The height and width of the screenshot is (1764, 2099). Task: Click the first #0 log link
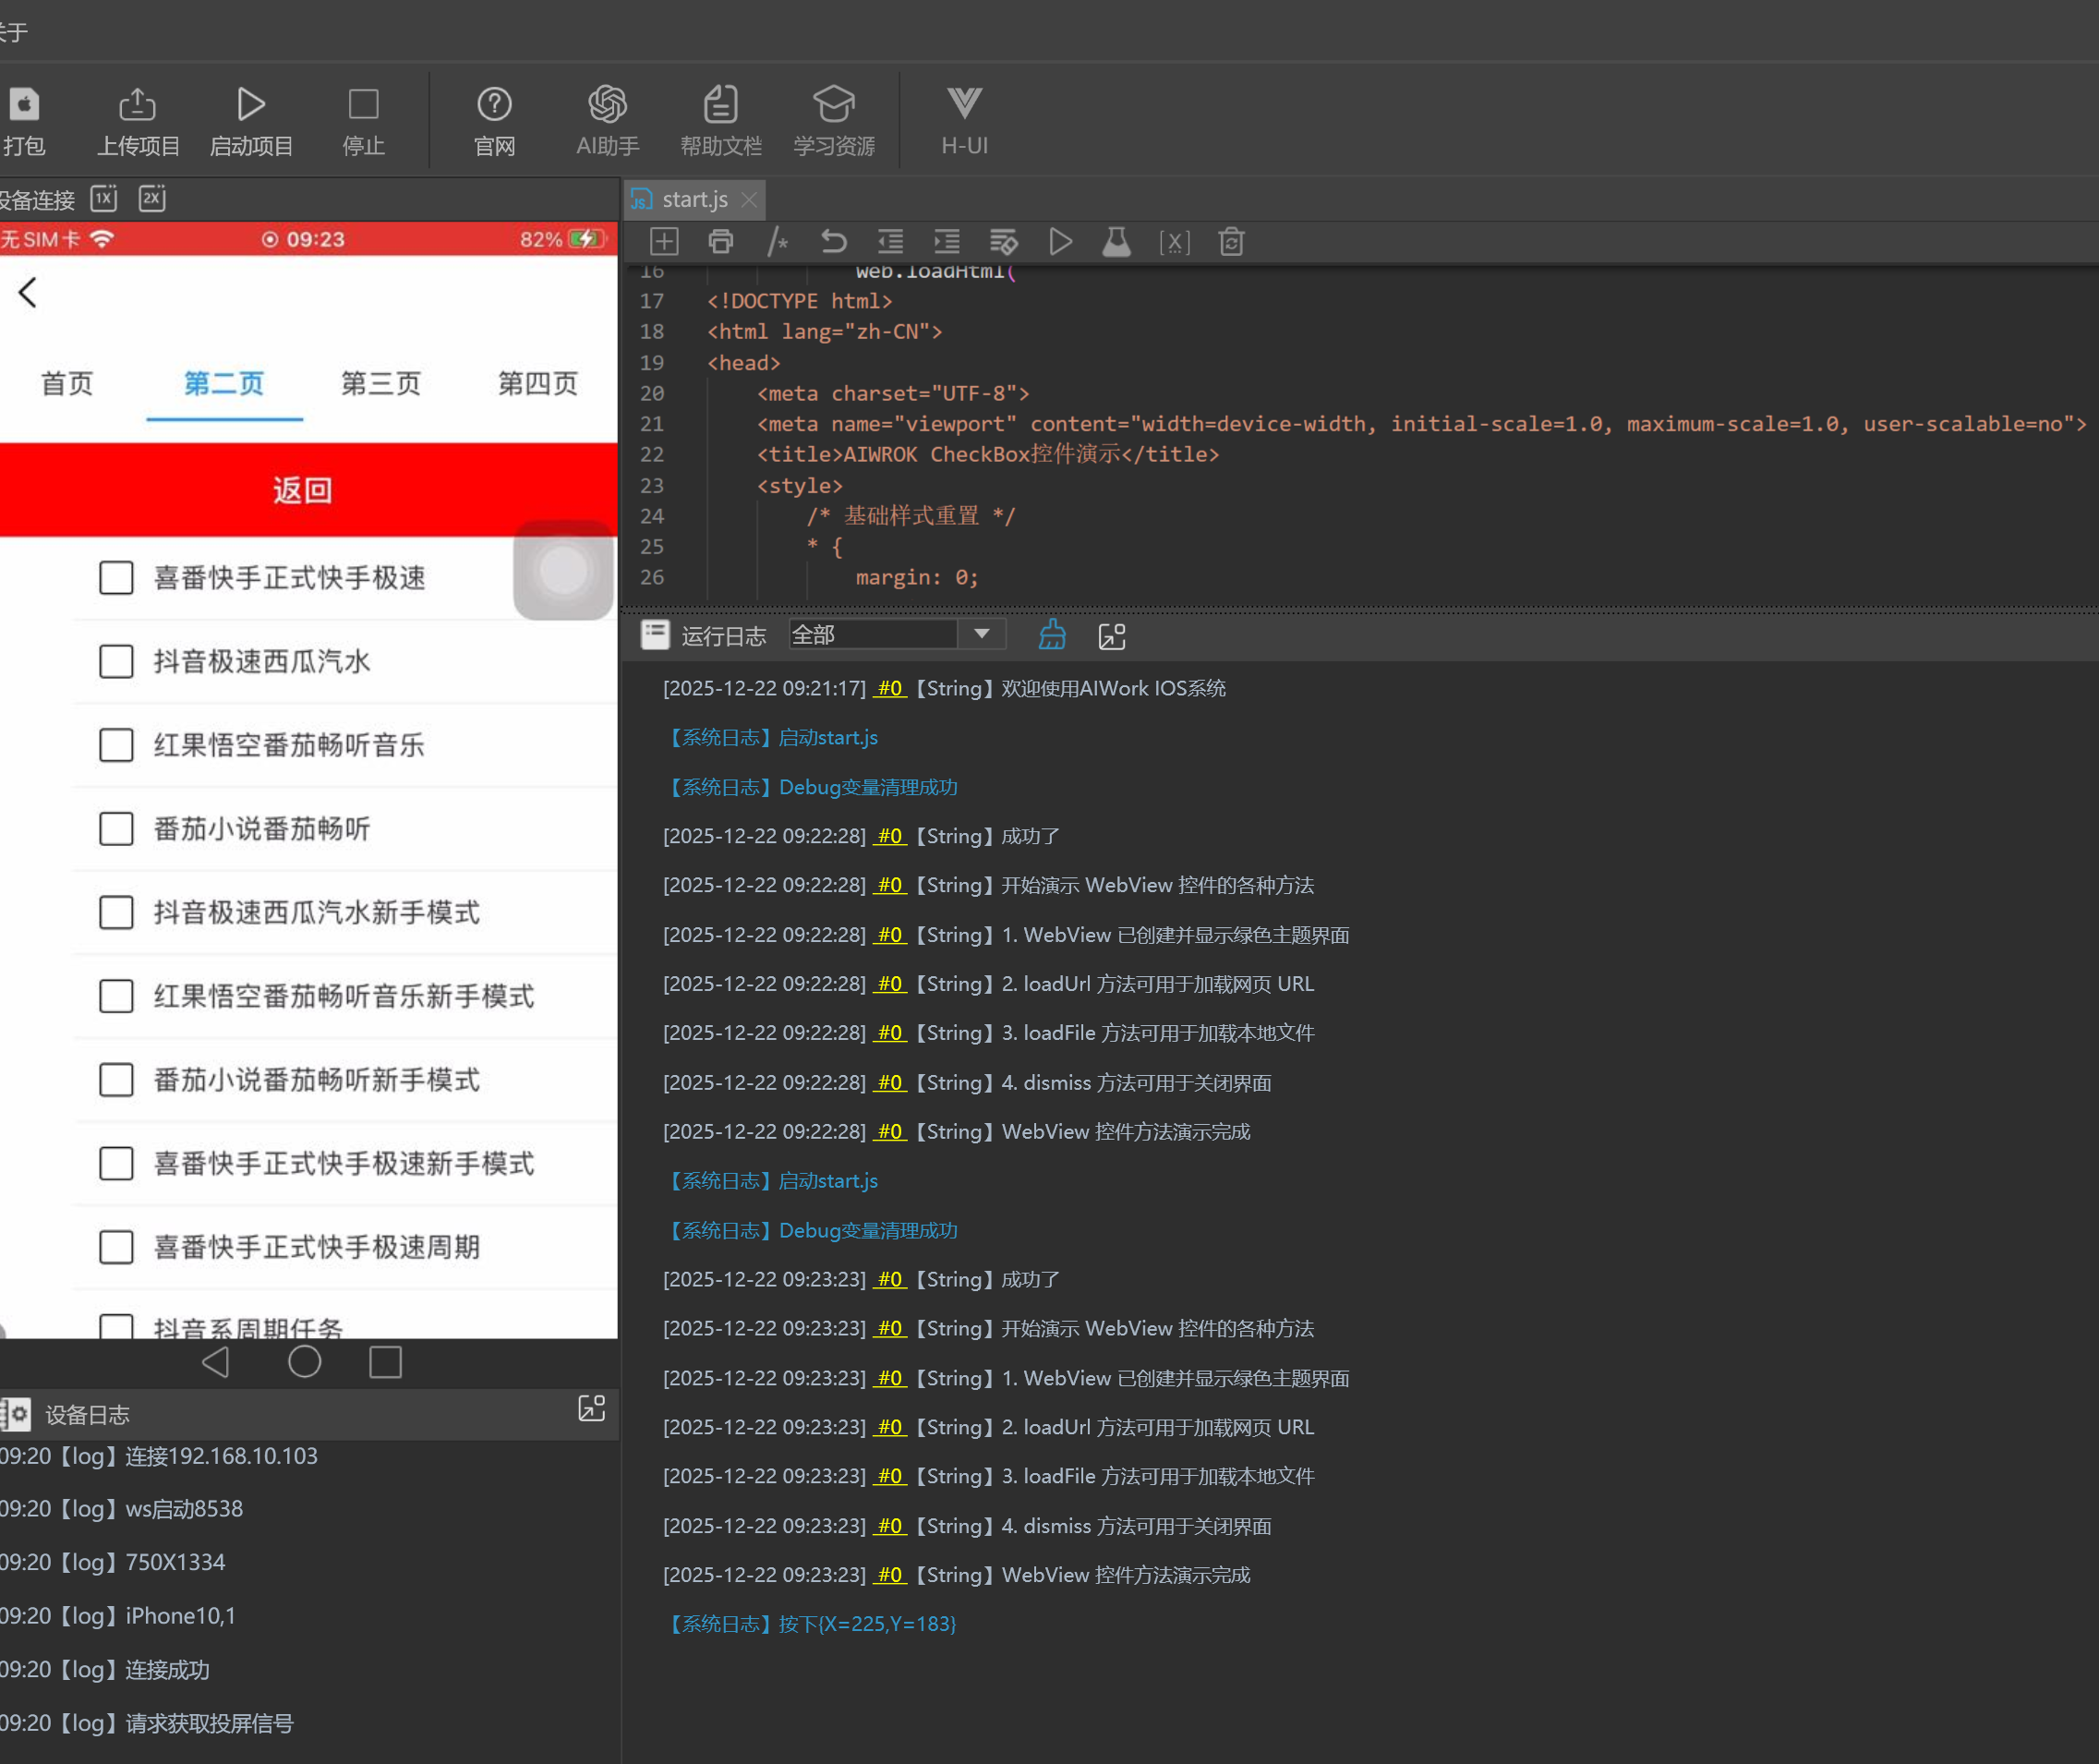pyautogui.click(x=890, y=688)
